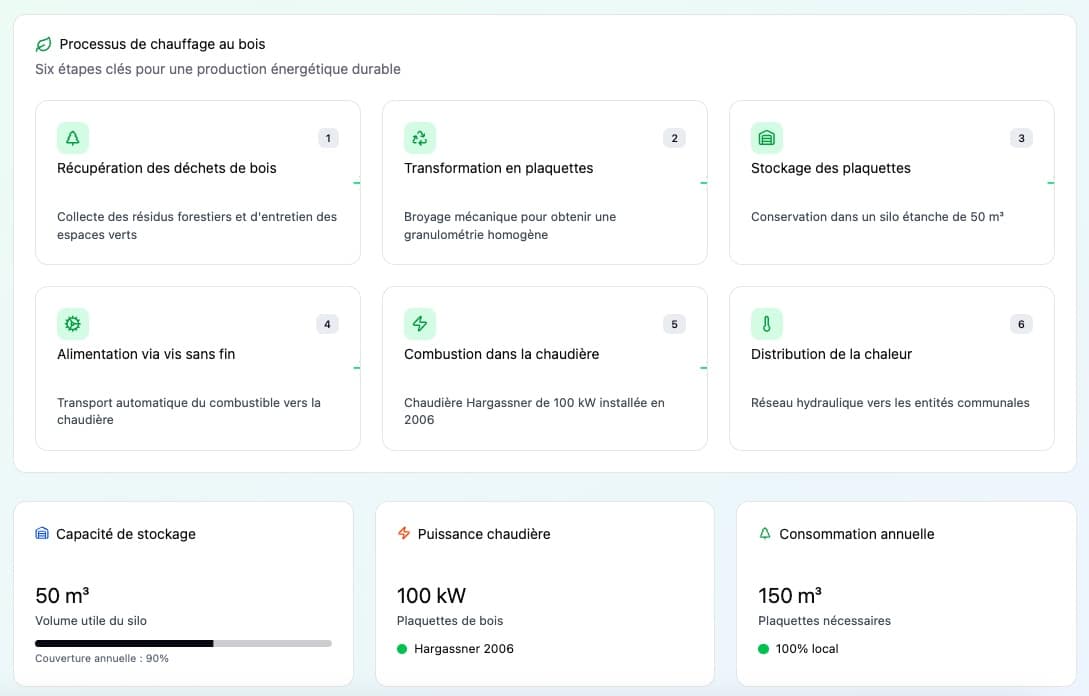Click the leaf icon beside Processus de chauffage
Screen dimensions: 1089x696
coord(43,44)
